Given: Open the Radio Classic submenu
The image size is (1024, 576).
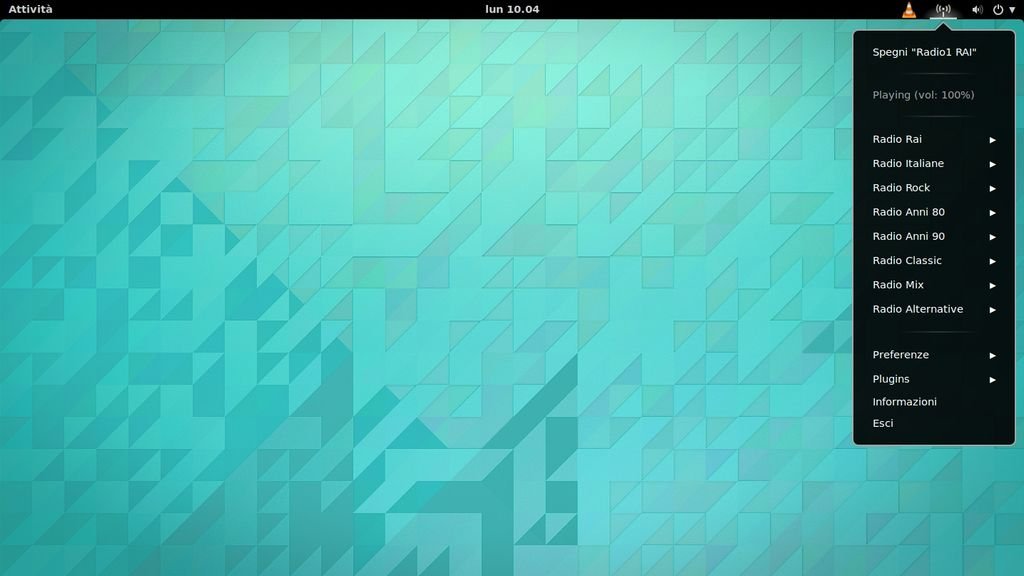Looking at the screenshot, I should click(x=934, y=260).
